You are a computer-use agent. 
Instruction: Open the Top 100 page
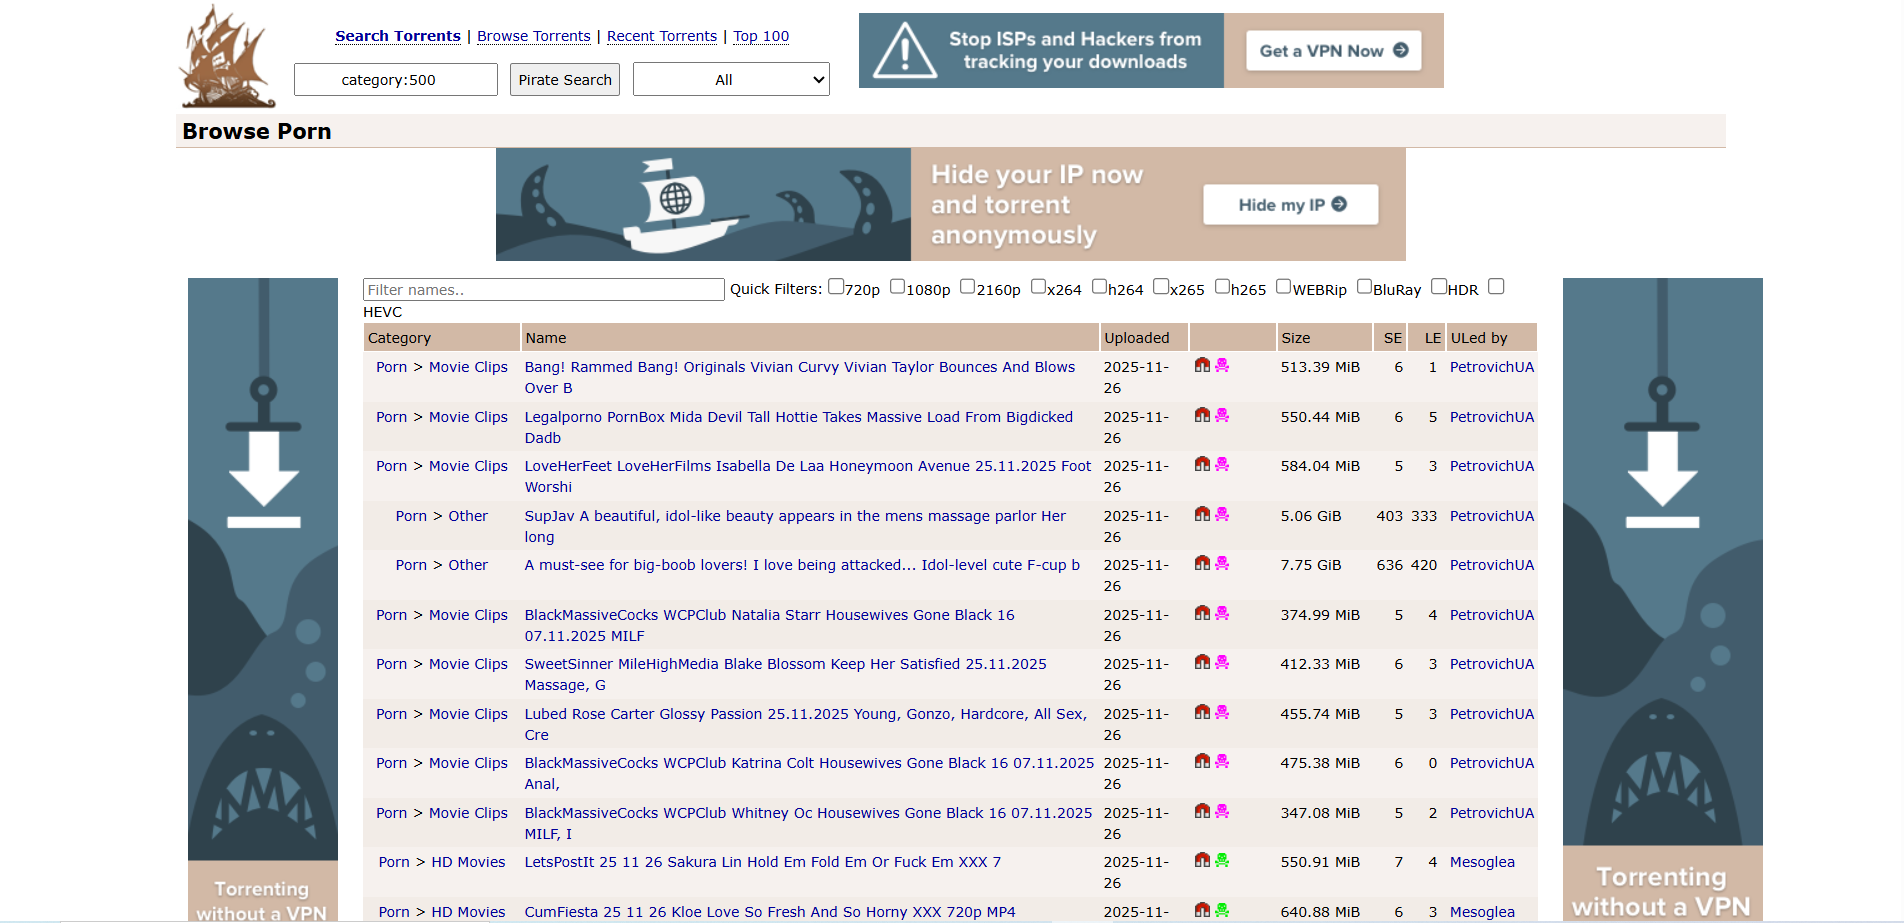pos(761,36)
